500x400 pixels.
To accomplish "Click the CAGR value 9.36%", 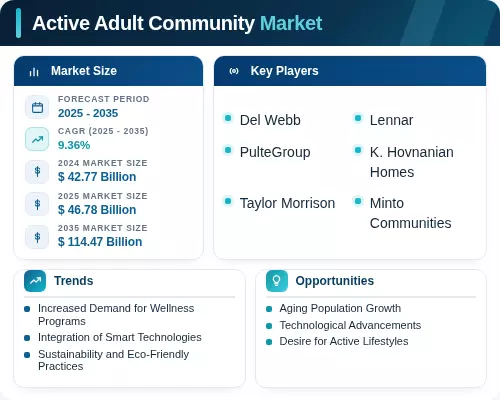I will click(74, 145).
